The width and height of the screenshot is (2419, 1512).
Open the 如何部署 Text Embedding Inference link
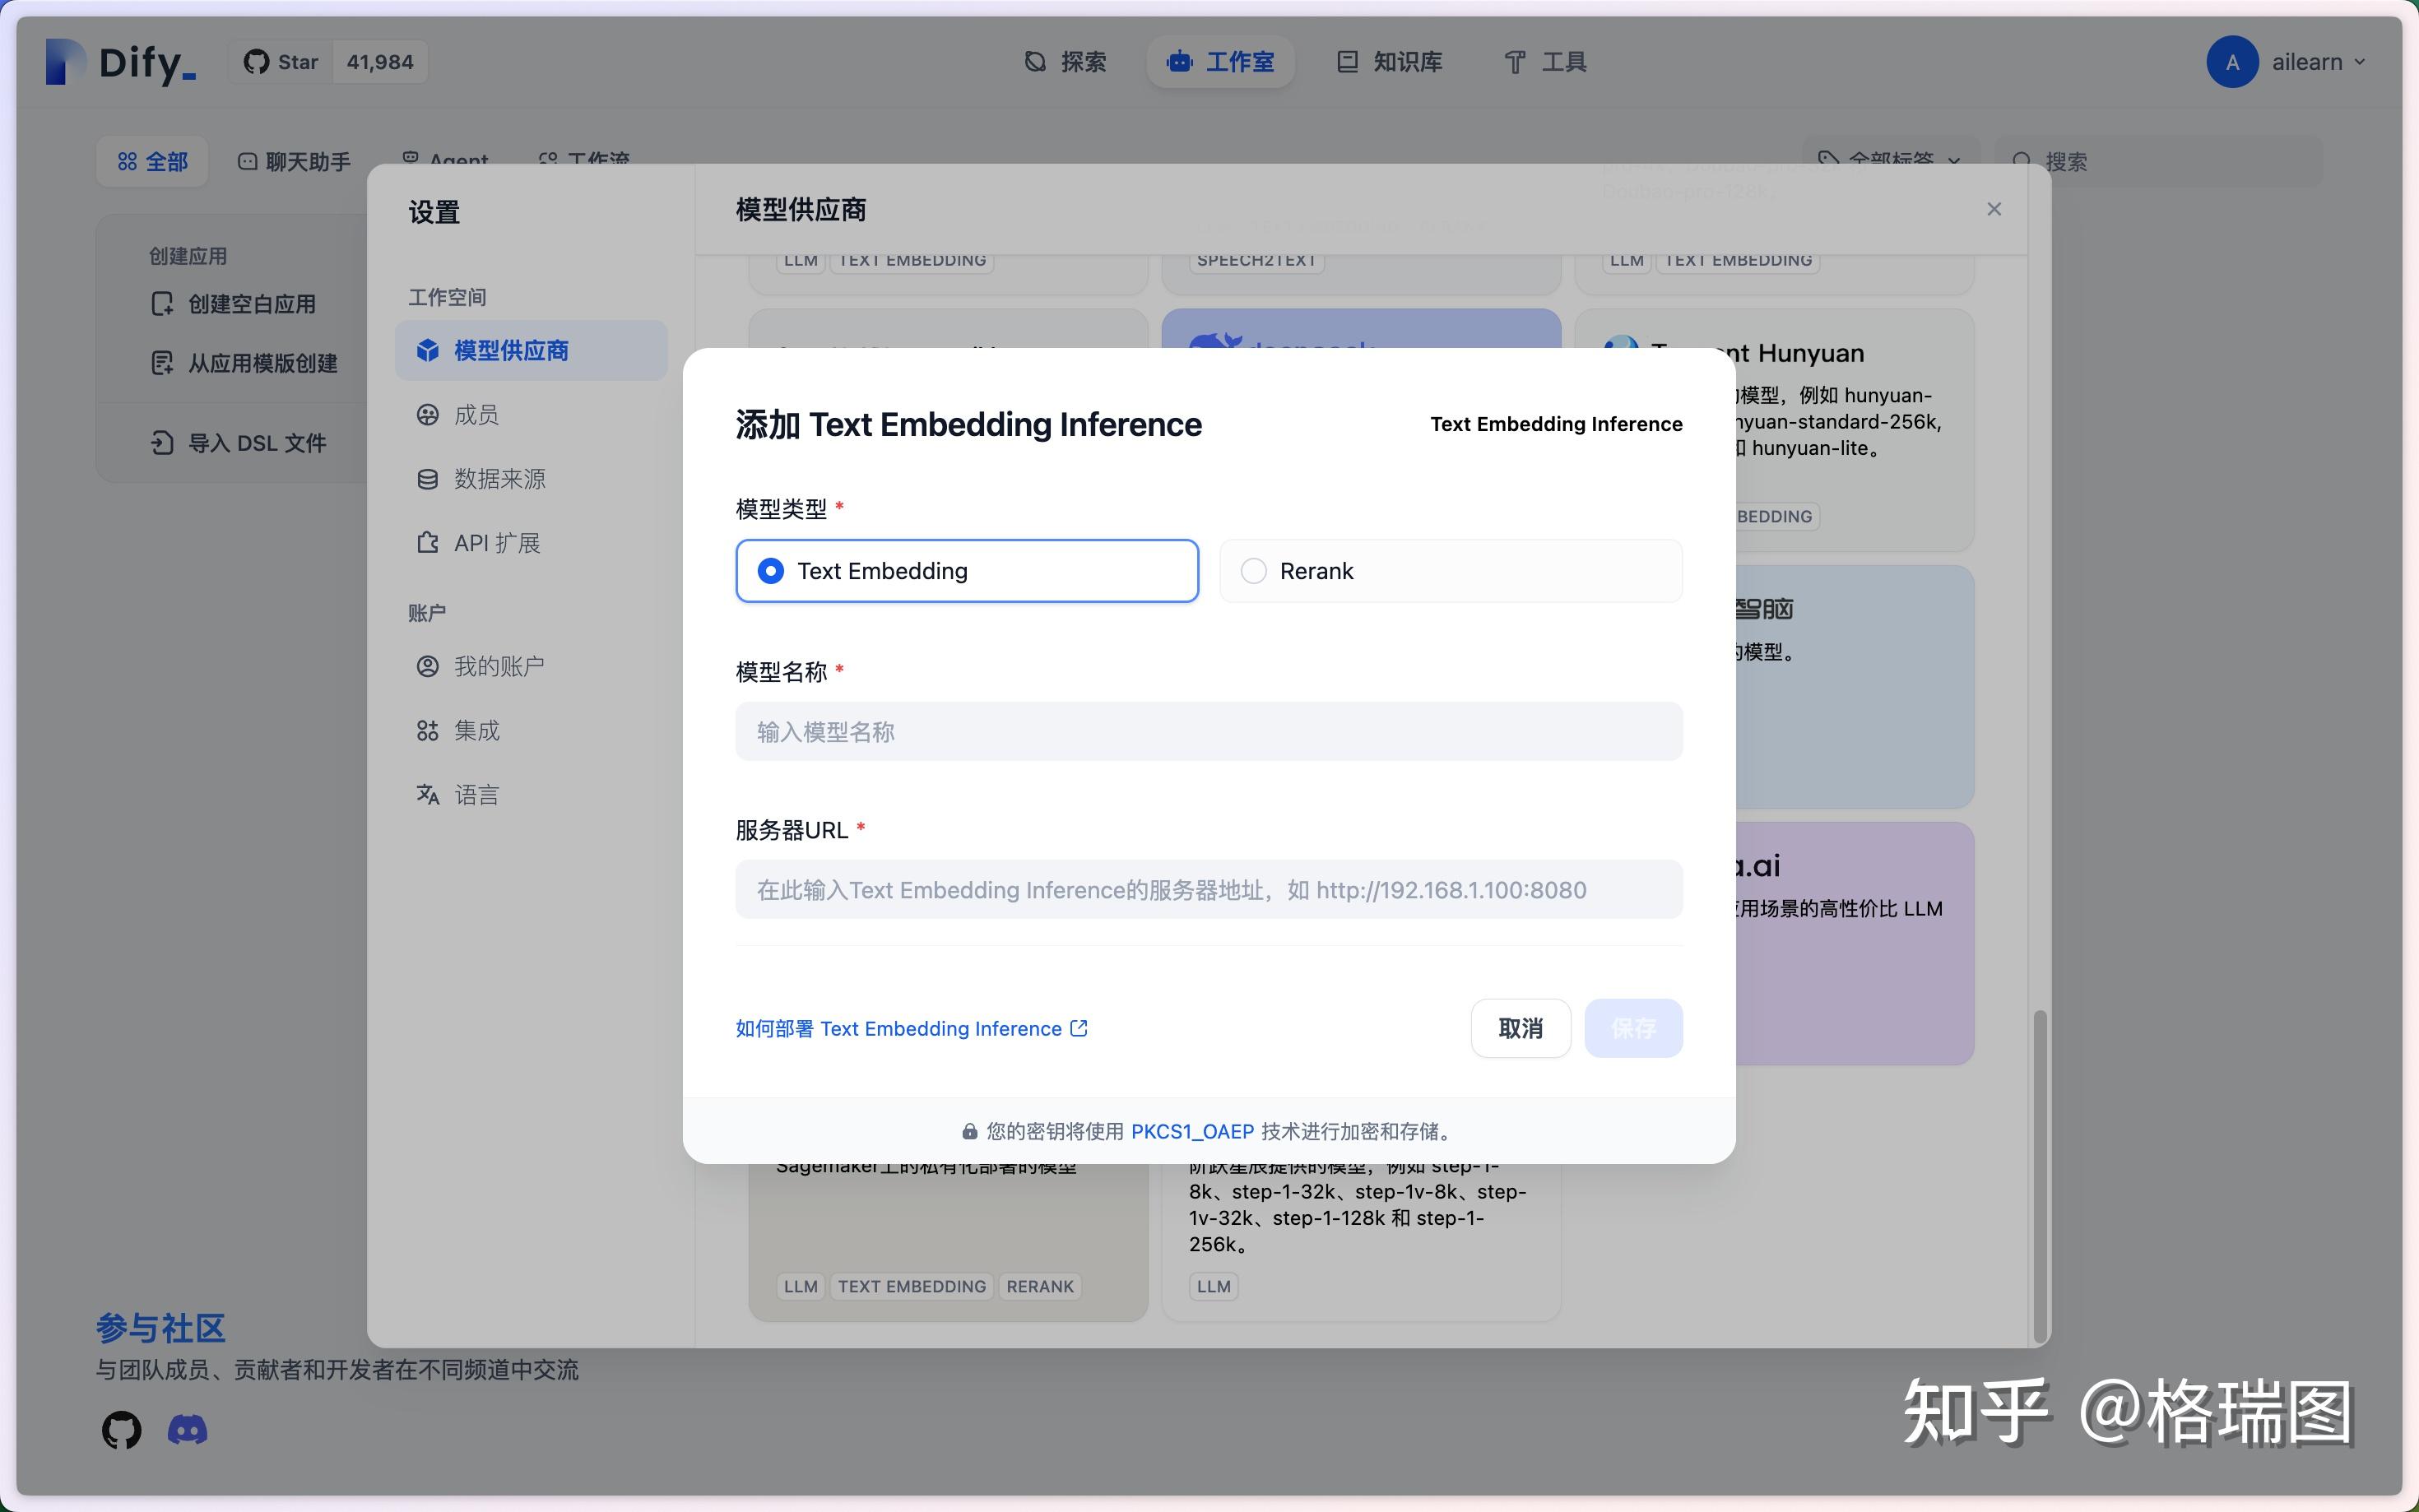pos(910,1028)
